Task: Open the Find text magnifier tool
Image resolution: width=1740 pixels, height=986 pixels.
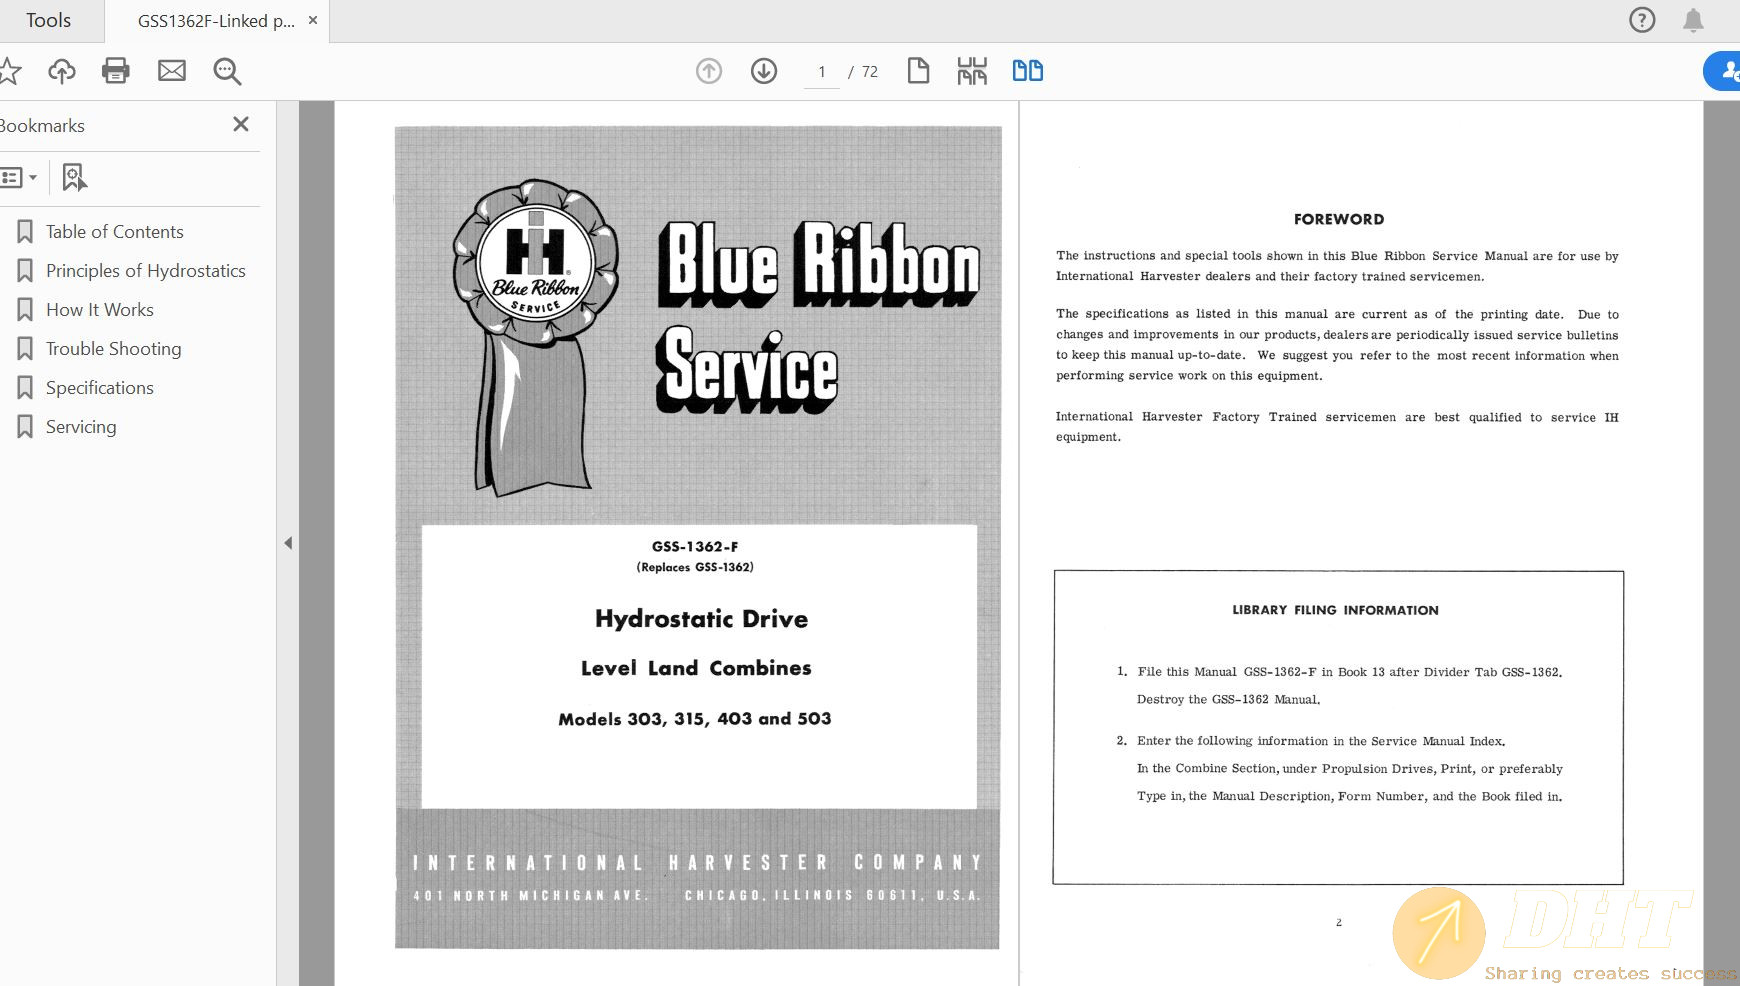Action: 227,71
